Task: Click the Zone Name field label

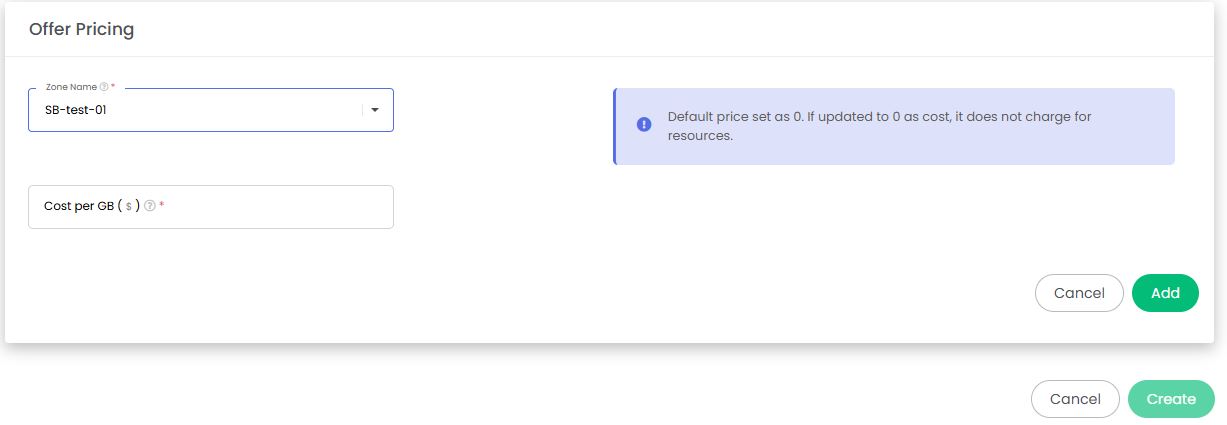Action: (71, 87)
